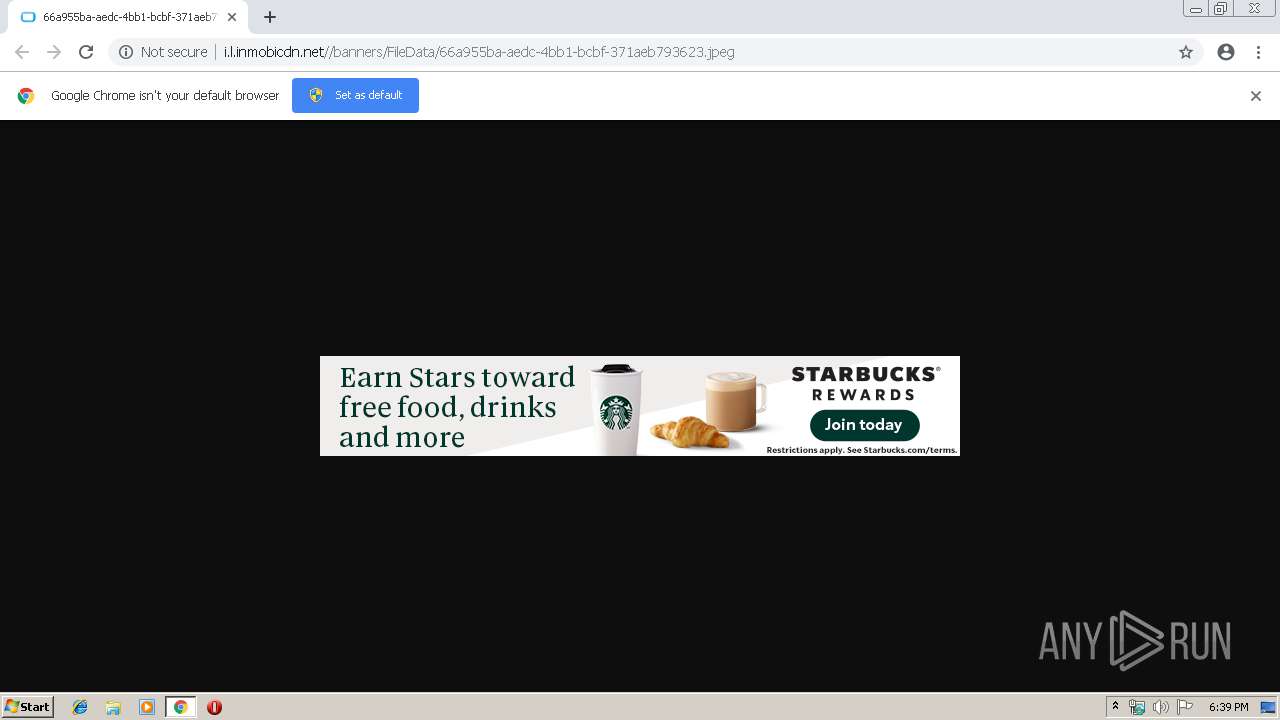Select the Chrome taskbar button

[x=180, y=707]
